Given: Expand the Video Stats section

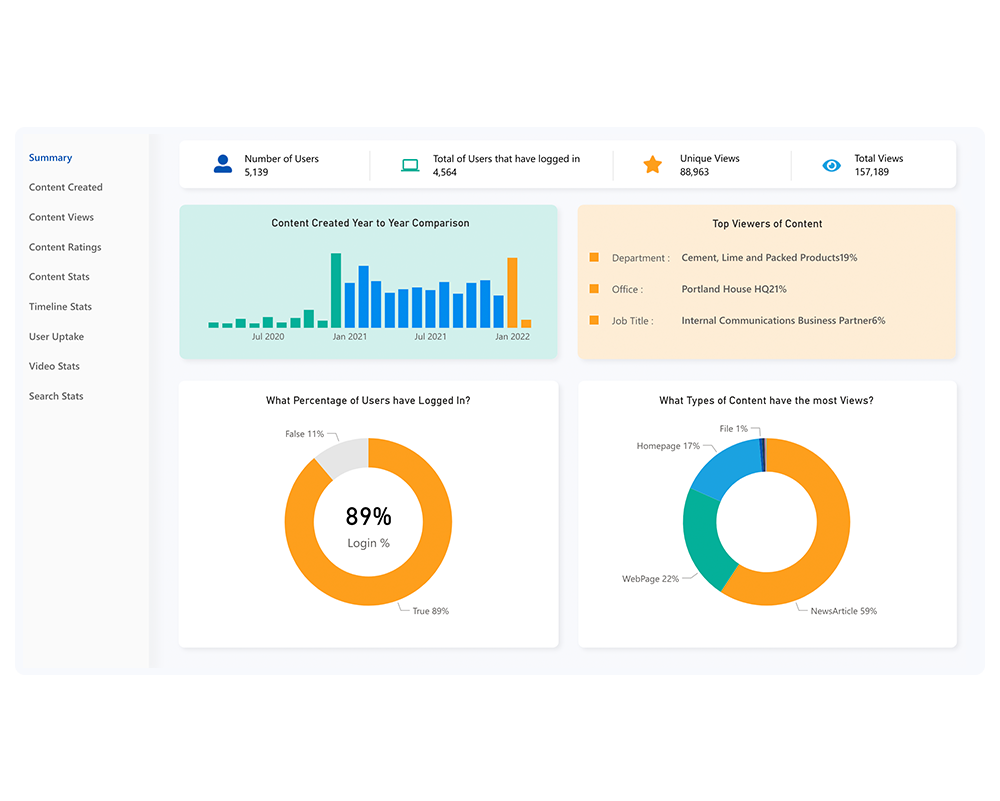Looking at the screenshot, I should (x=56, y=366).
